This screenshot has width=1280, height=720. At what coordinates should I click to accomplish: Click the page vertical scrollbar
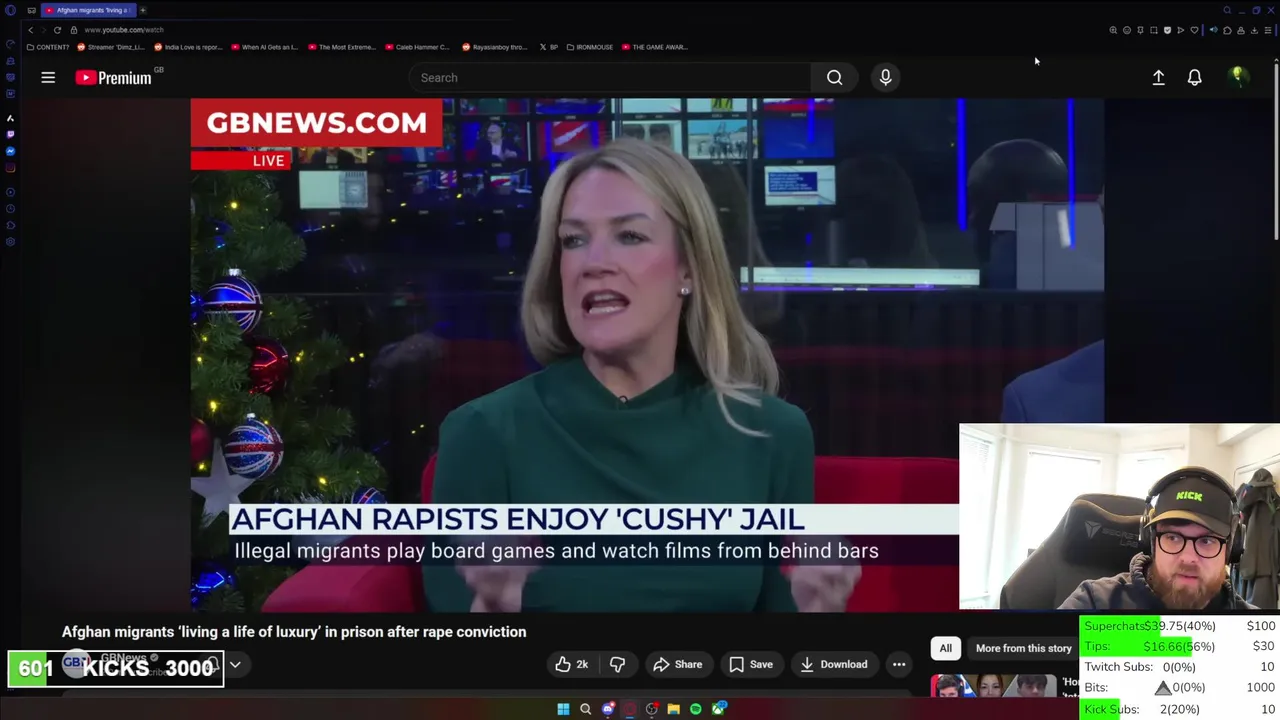[x=1276, y=150]
